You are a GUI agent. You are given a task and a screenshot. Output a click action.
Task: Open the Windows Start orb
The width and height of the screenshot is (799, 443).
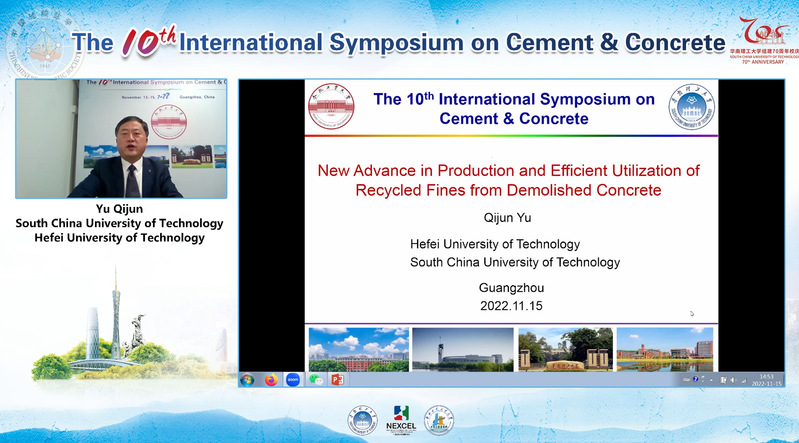coord(247,380)
